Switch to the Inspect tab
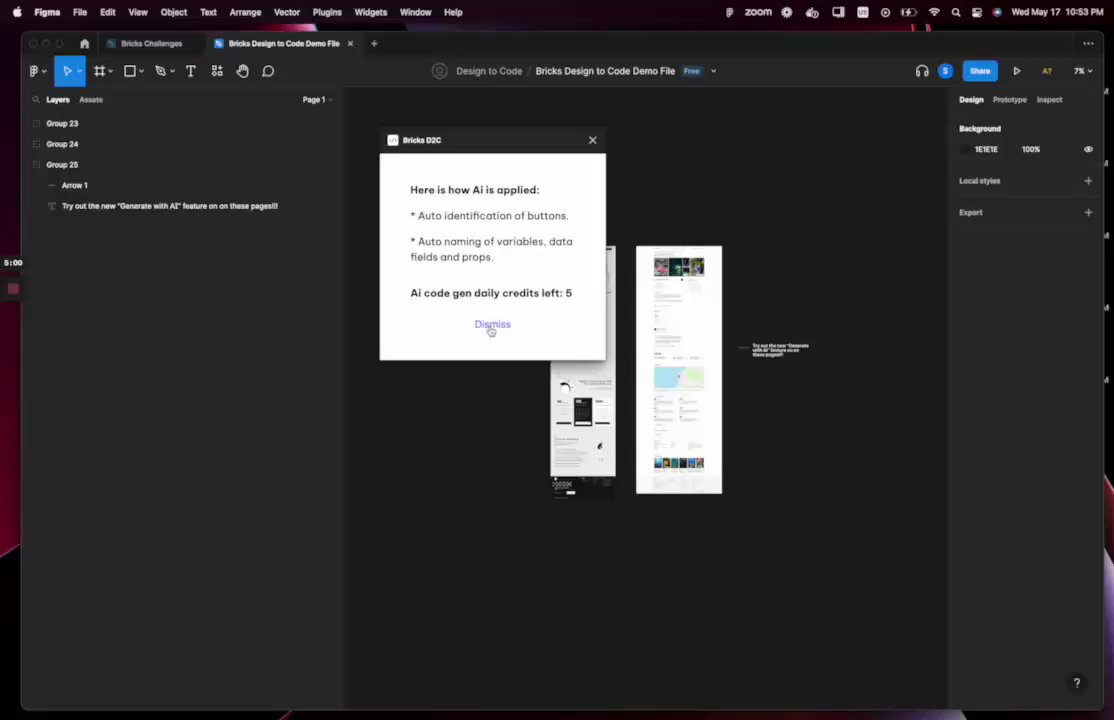This screenshot has height=720, width=1114. 1049,100
